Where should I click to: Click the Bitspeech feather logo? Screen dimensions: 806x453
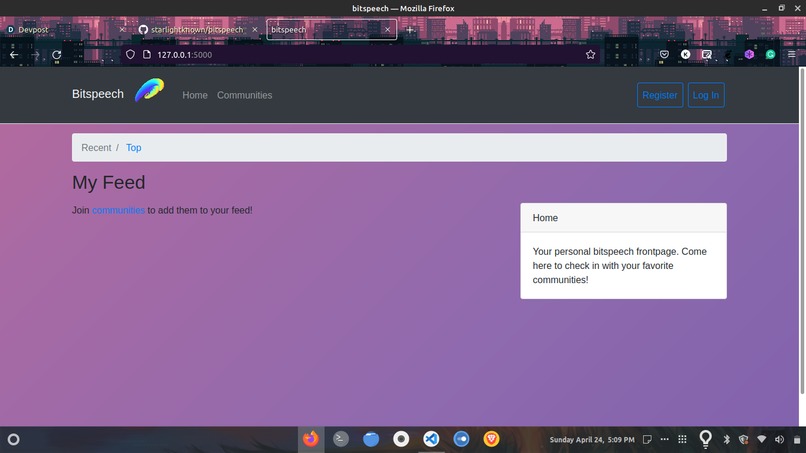150,90
